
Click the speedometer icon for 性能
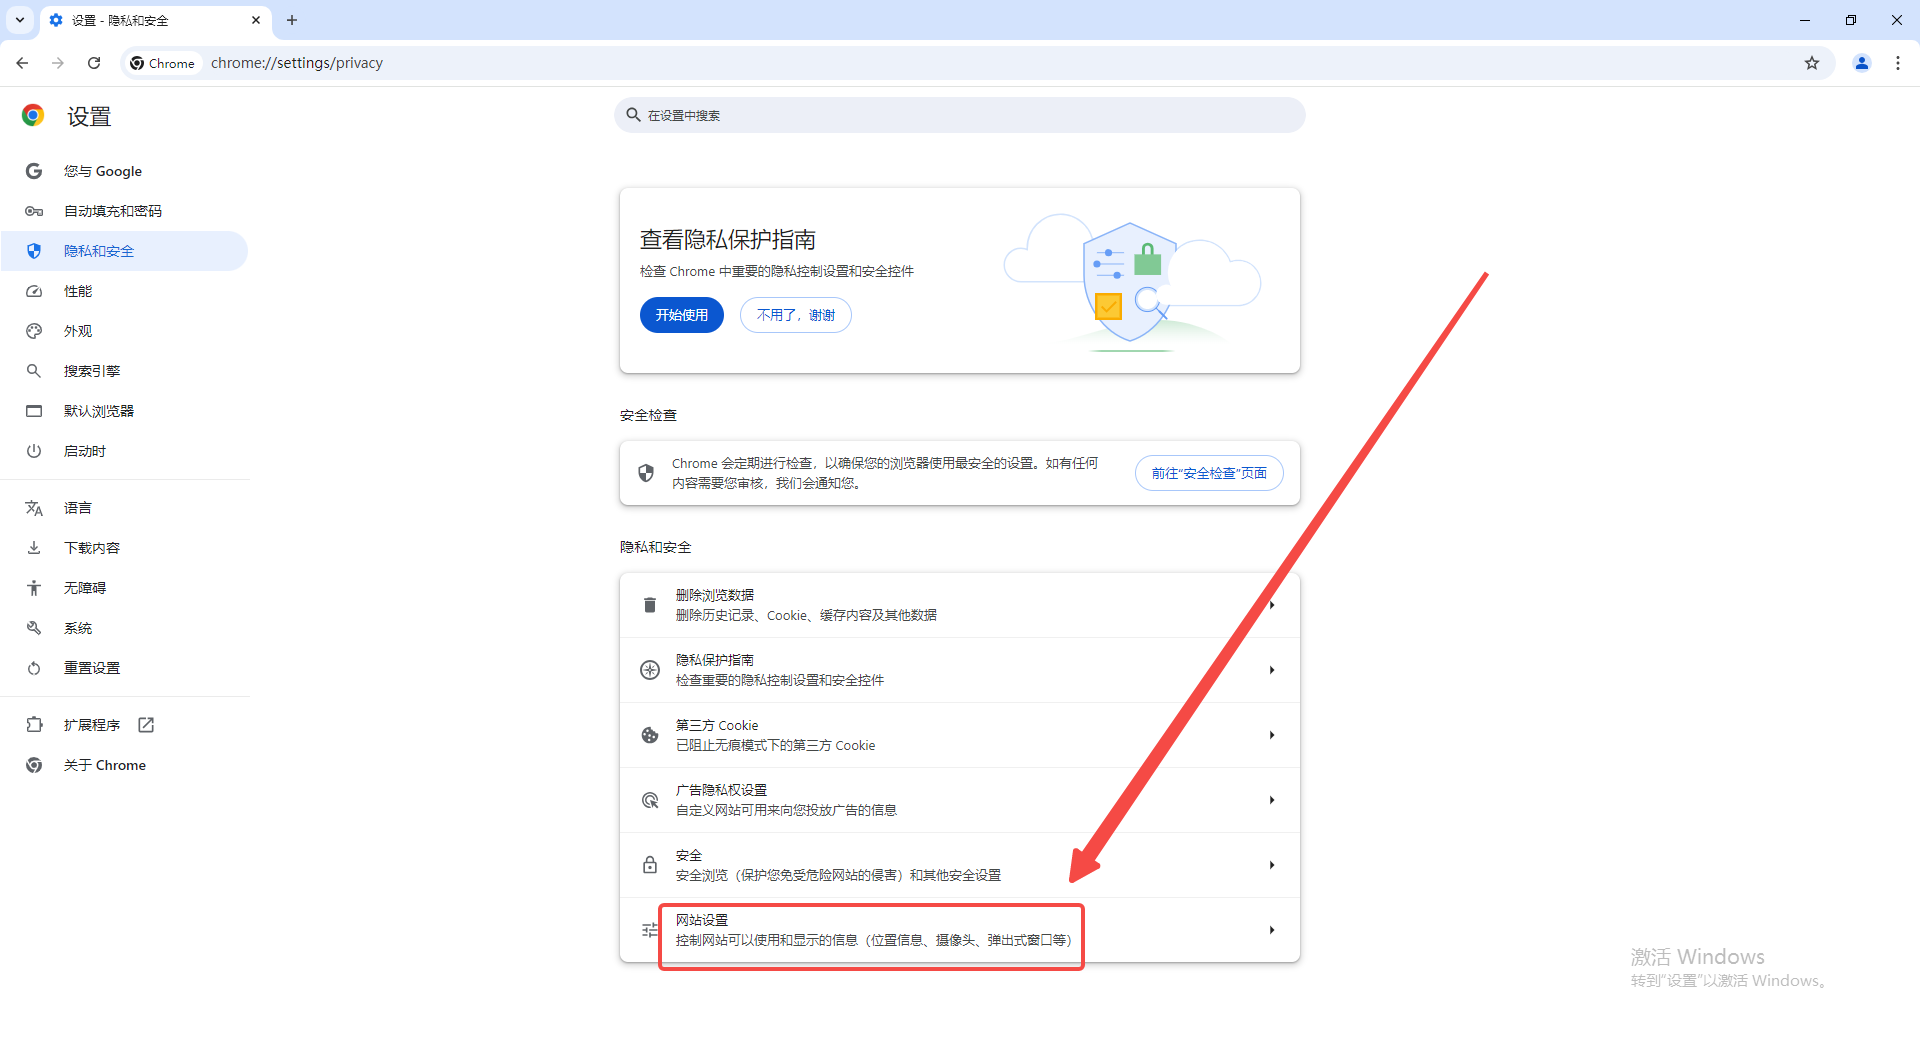tap(34, 291)
